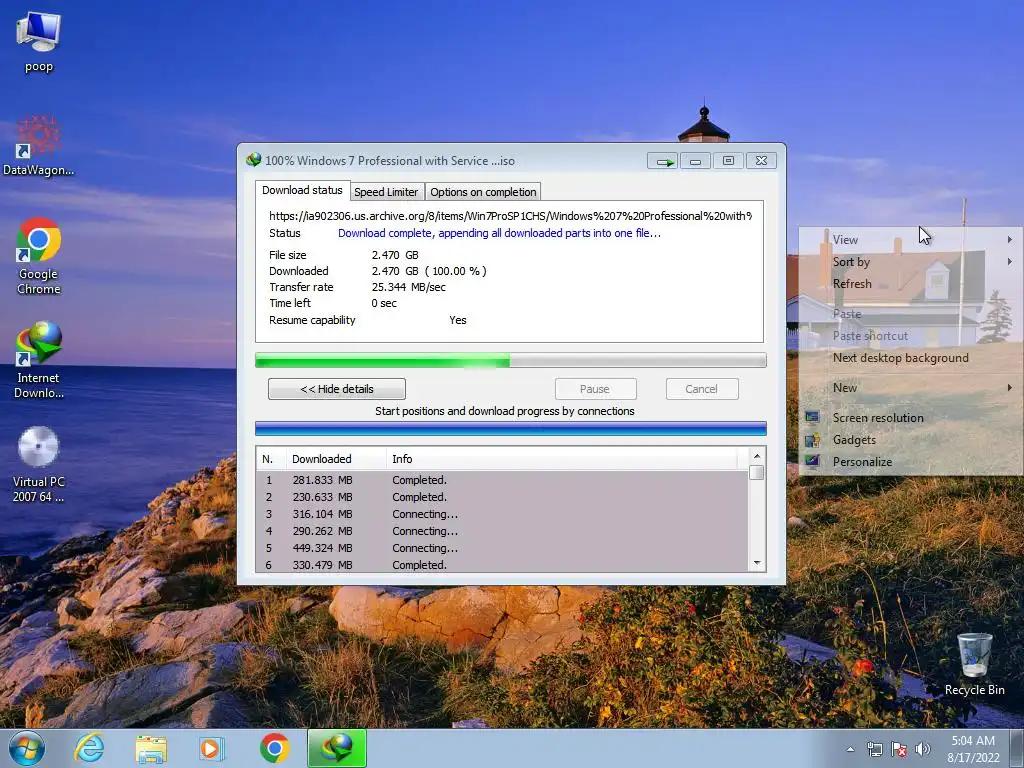Open Virtual PC 2007 64 desktop icon
This screenshot has height=768, width=1024.
pyautogui.click(x=39, y=464)
